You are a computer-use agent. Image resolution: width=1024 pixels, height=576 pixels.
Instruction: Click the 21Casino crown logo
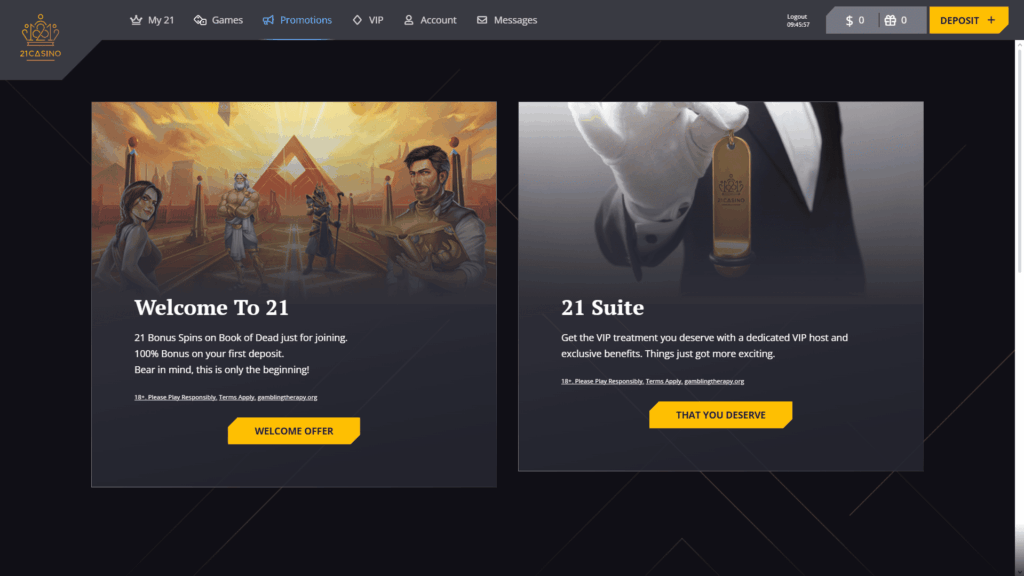pyautogui.click(x=40, y=36)
